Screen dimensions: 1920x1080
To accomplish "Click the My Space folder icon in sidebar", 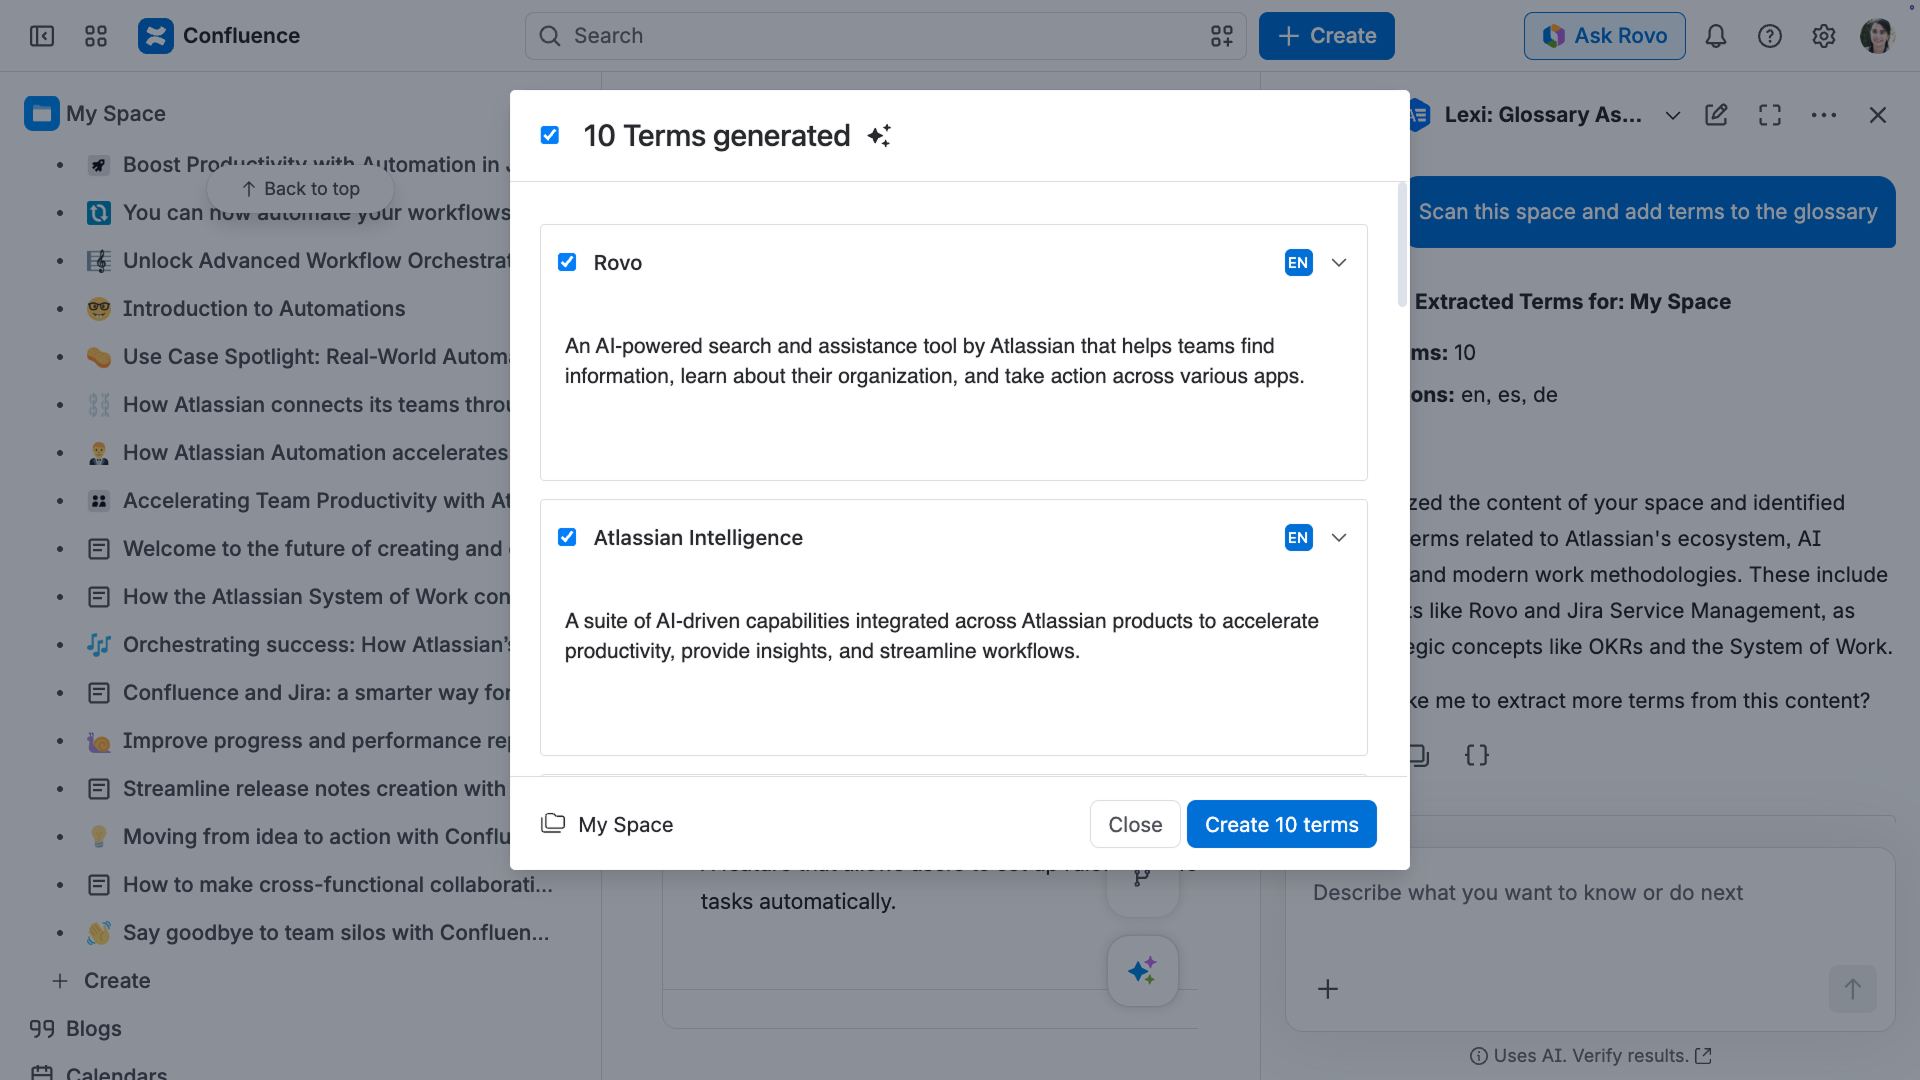I will pos(42,114).
